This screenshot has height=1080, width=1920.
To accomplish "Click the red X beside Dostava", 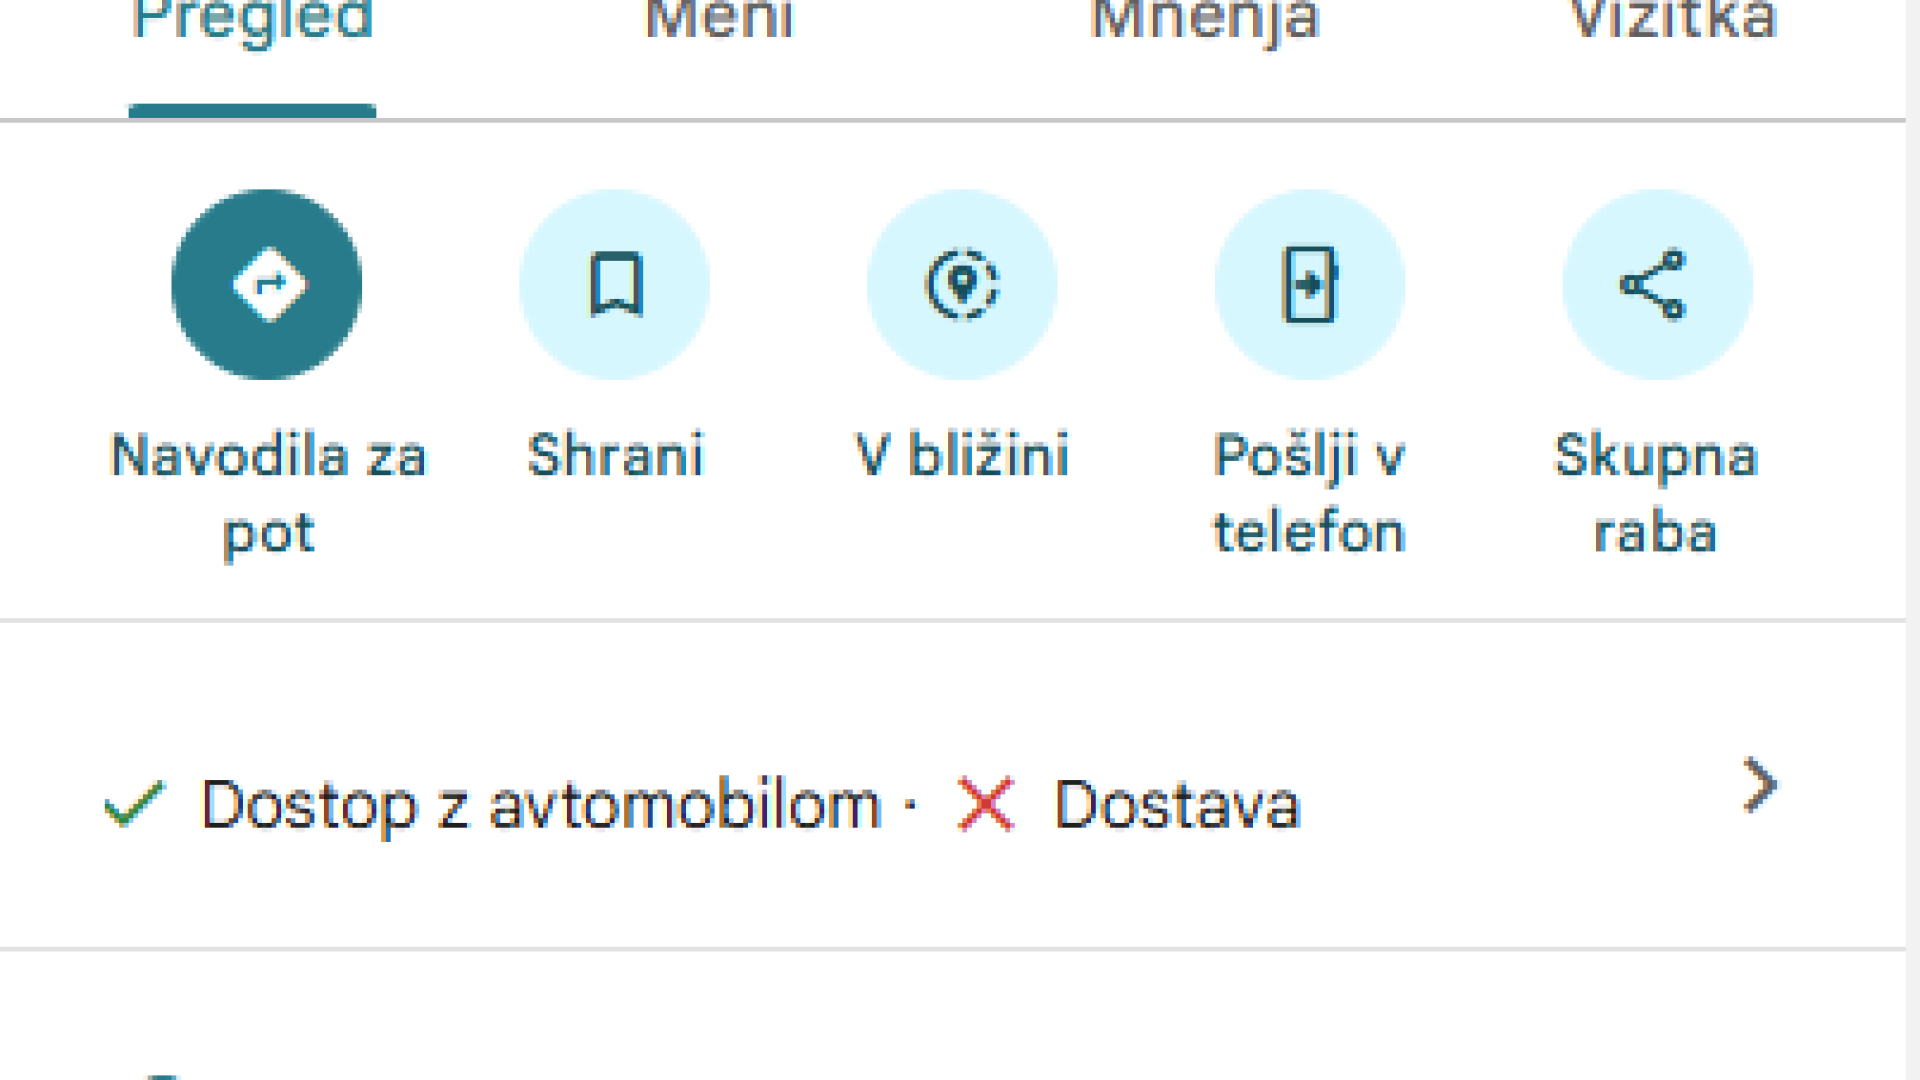I will pos(986,804).
